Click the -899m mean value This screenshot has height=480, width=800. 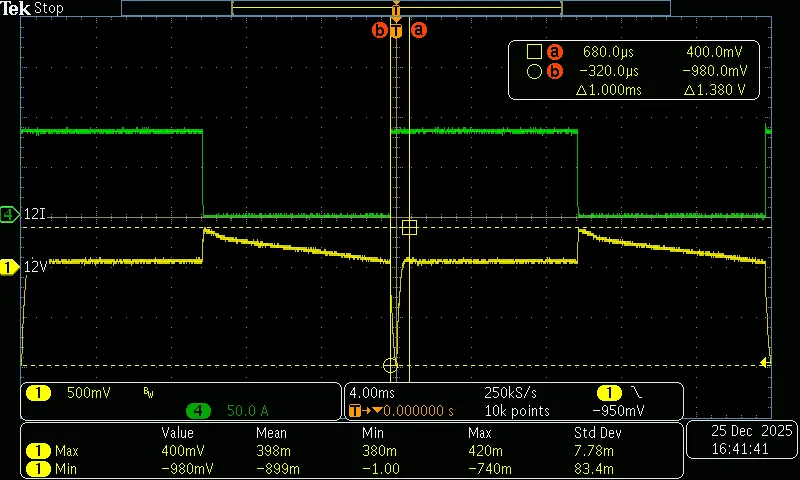(274, 468)
